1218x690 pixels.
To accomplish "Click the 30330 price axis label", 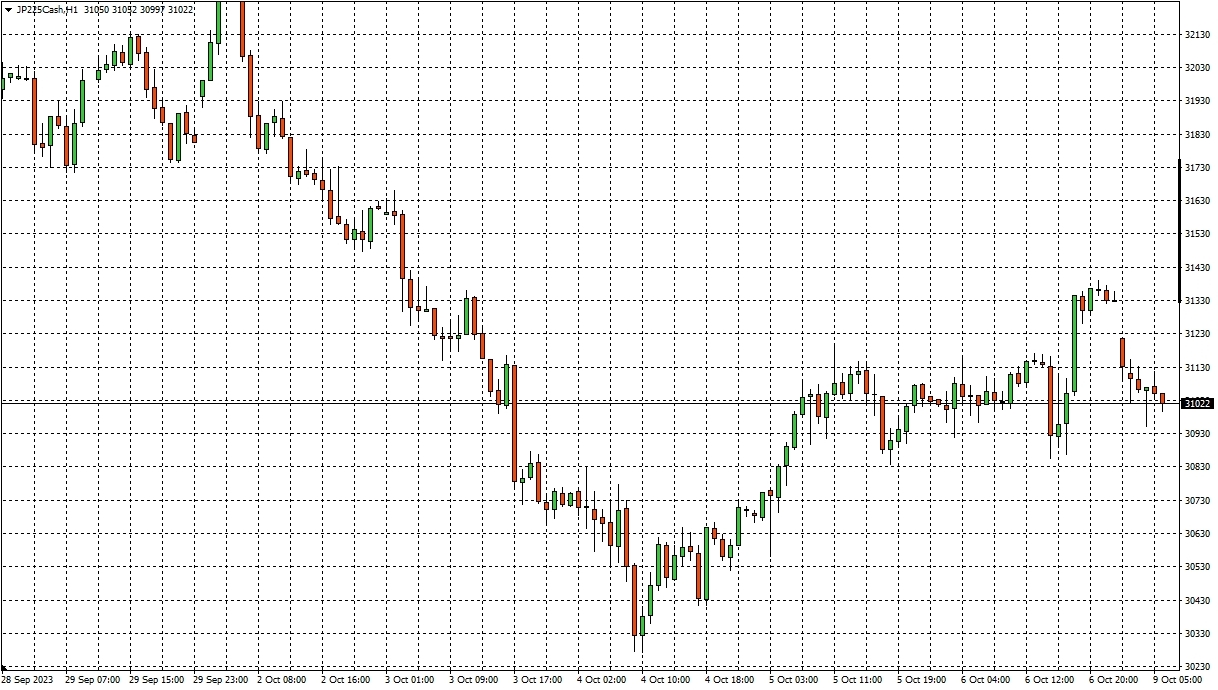I will pyautogui.click(x=1197, y=634).
